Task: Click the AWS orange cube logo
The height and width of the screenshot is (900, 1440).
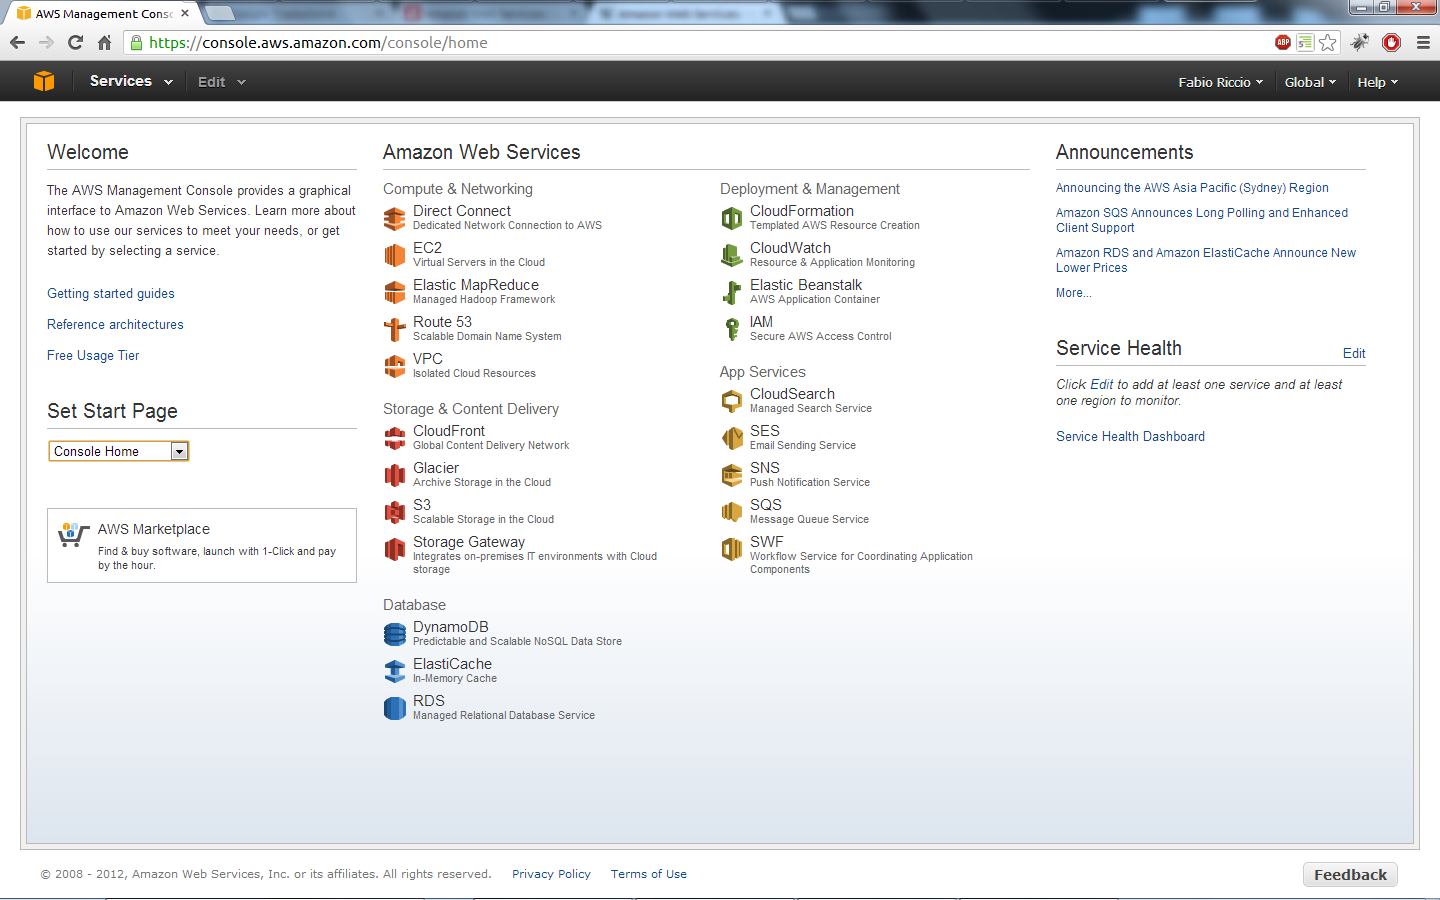Action: [44, 81]
